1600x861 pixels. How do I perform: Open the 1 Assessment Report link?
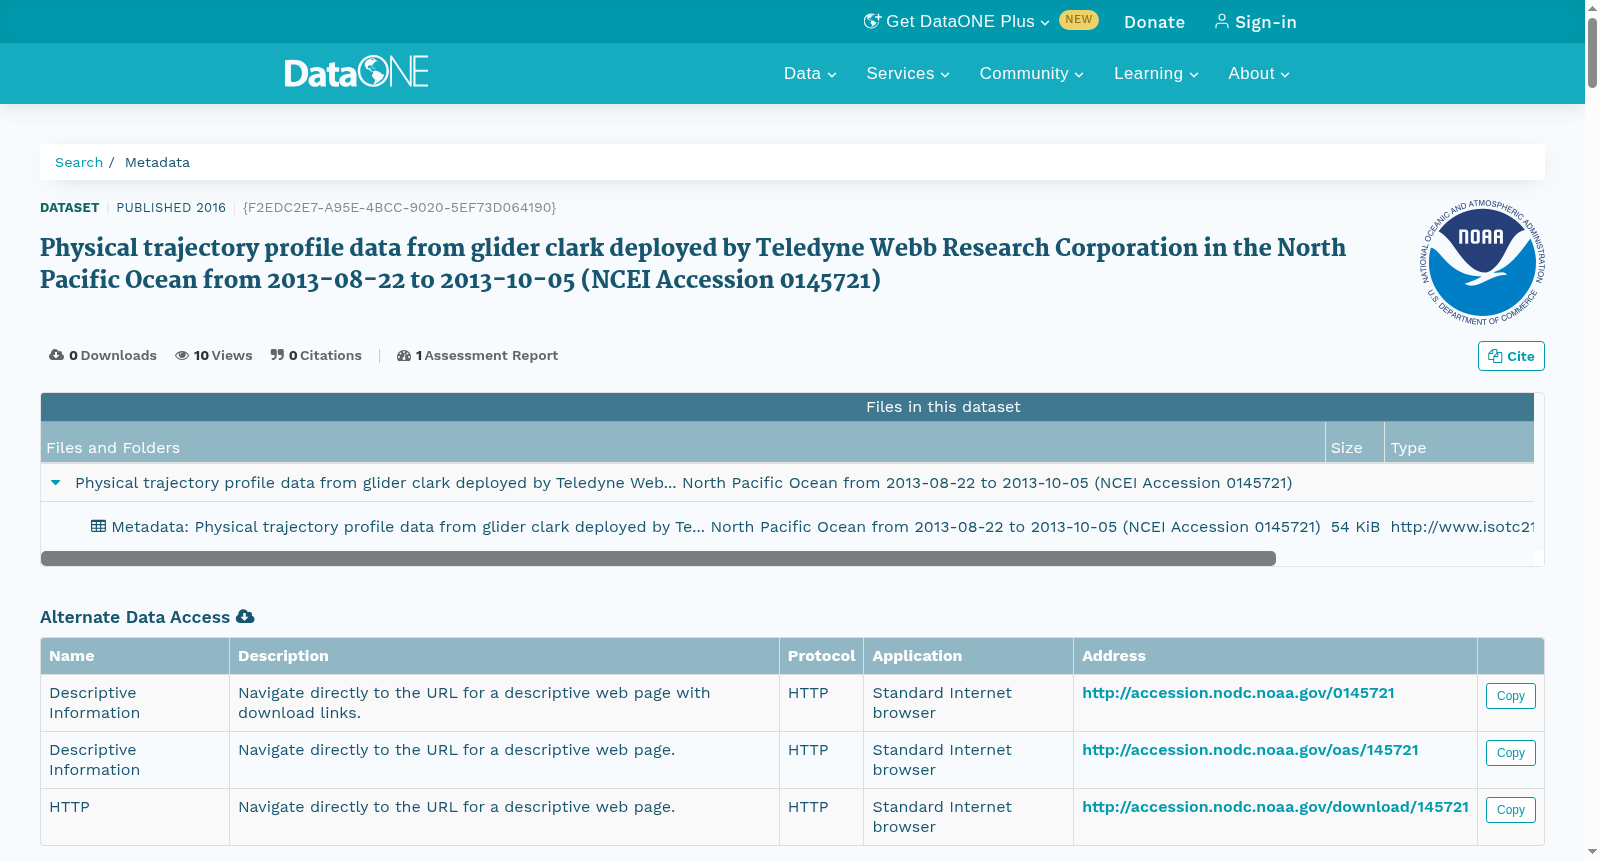(477, 355)
